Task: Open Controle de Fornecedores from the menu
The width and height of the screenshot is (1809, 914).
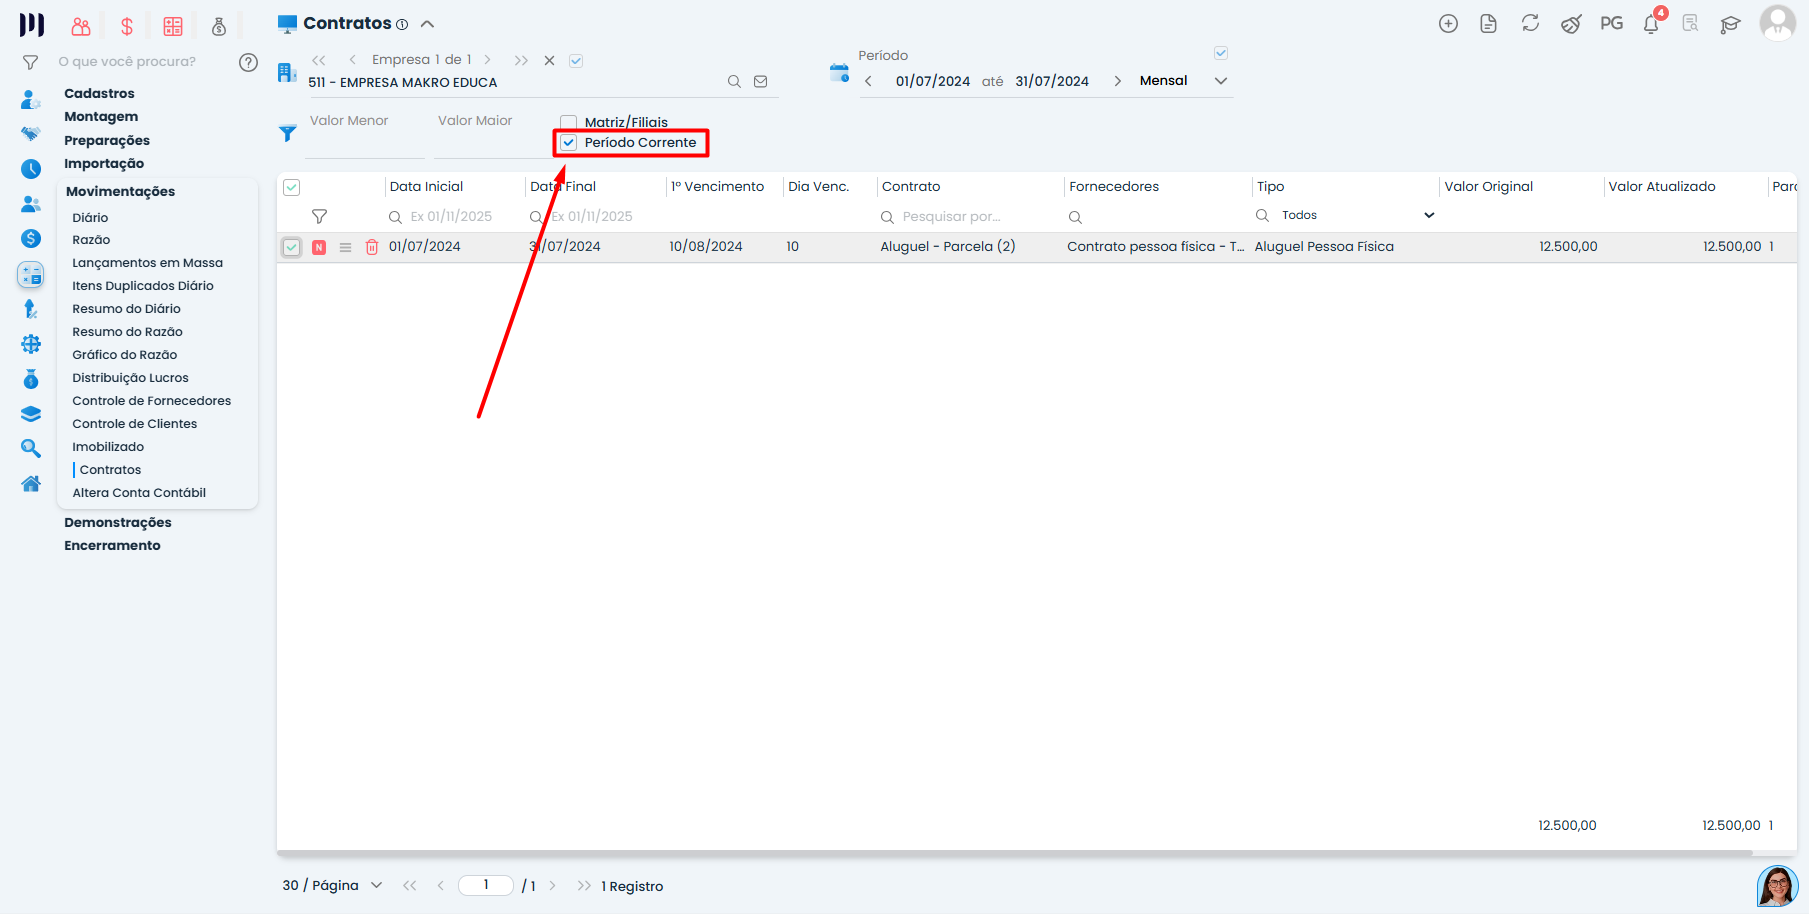Action: click(x=151, y=400)
